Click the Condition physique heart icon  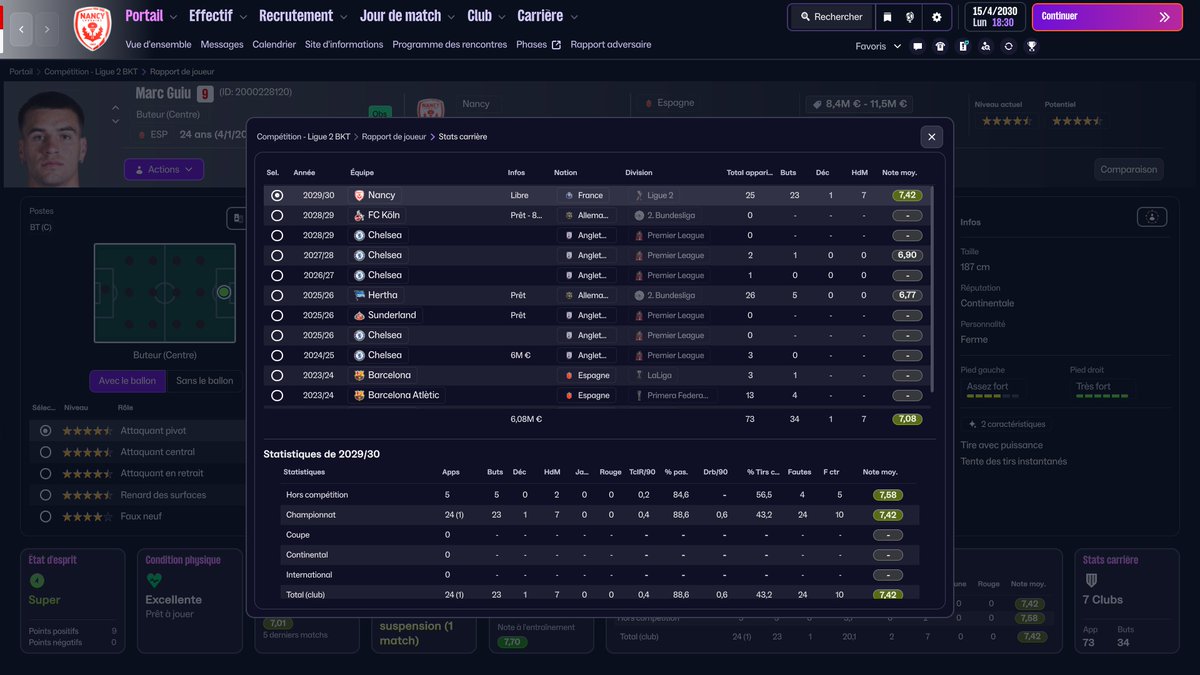click(x=153, y=580)
